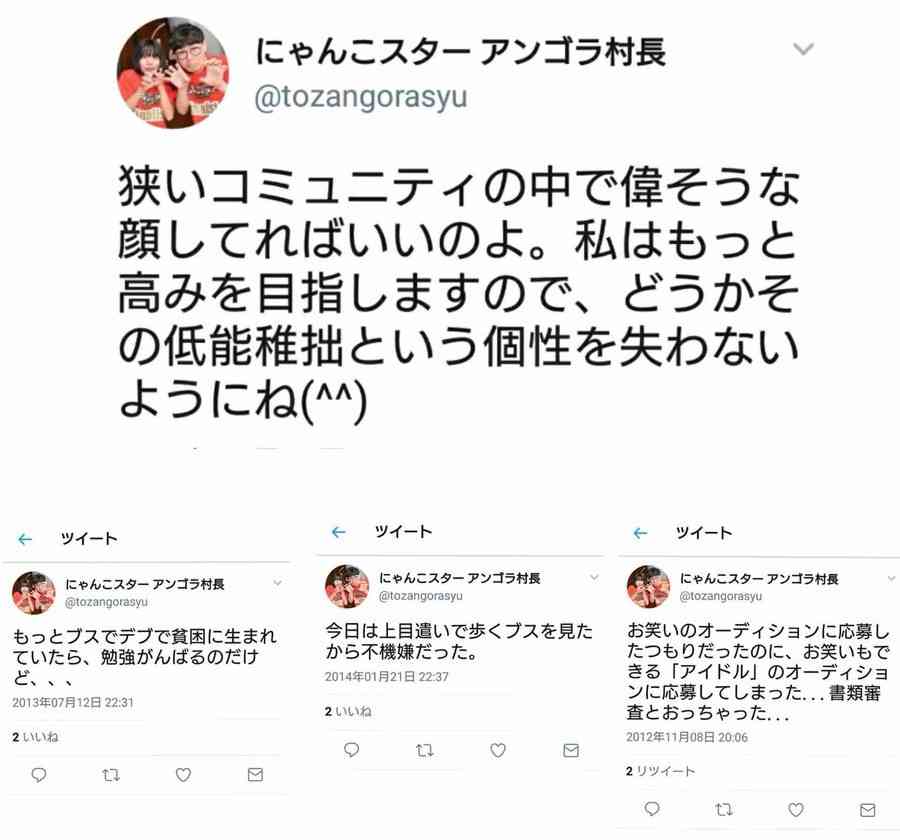Expand options chevron on the 2013 tweet
The width and height of the screenshot is (900, 840).
[277, 583]
